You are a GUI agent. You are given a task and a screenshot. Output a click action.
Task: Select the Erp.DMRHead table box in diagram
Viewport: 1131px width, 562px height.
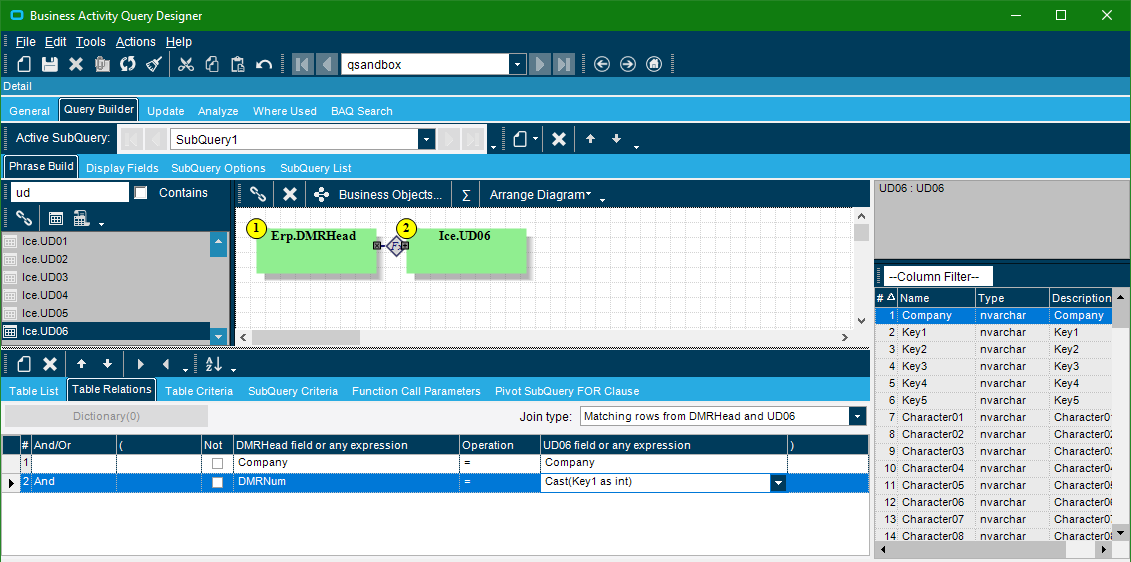point(317,250)
